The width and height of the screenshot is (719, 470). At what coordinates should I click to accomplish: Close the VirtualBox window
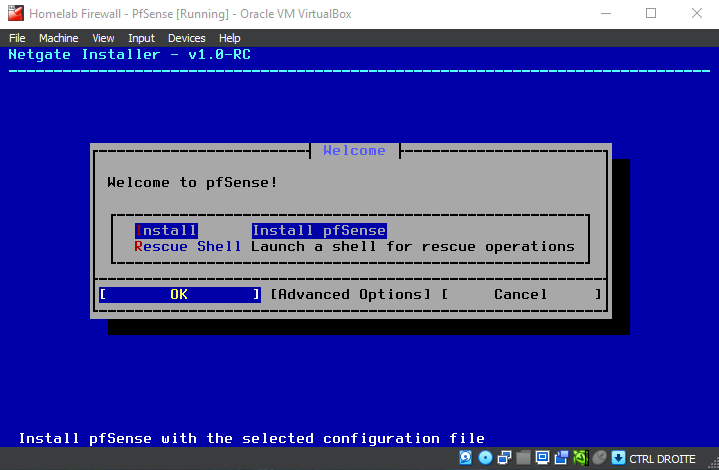coord(697,13)
